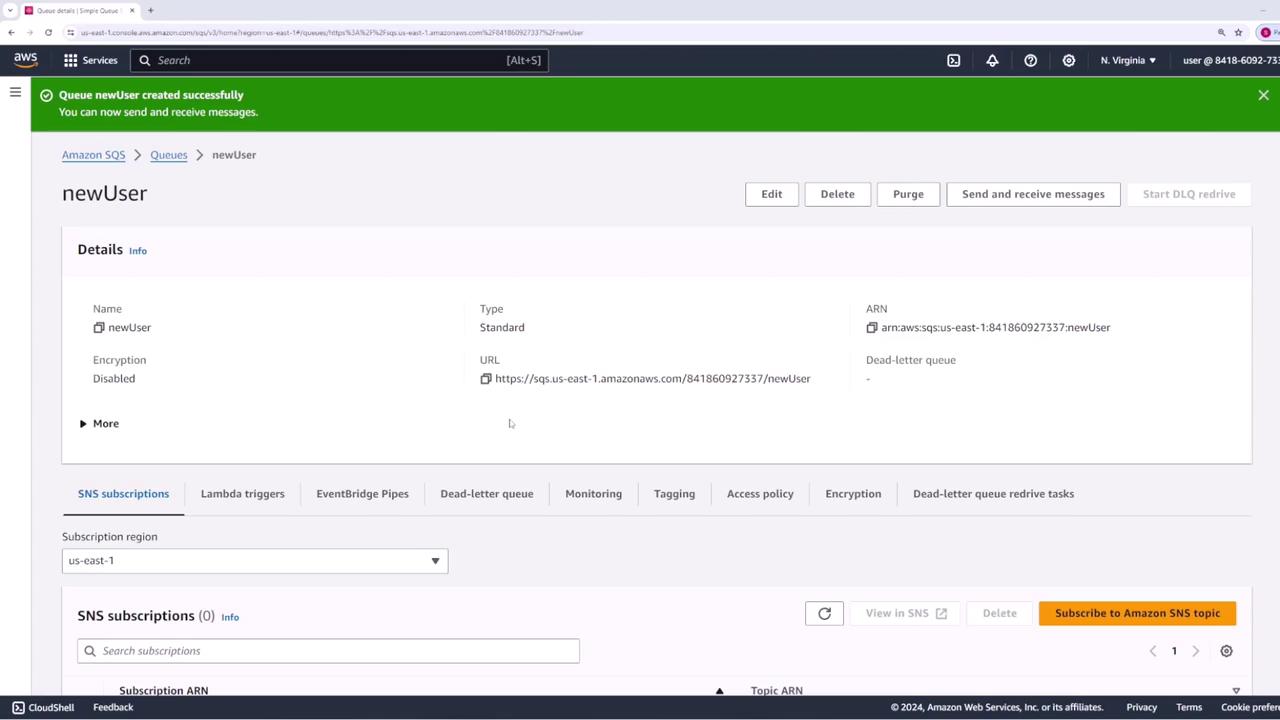The image size is (1280, 720).
Task: Navigate to Queues breadcrumb link
Action: pyautogui.click(x=169, y=155)
